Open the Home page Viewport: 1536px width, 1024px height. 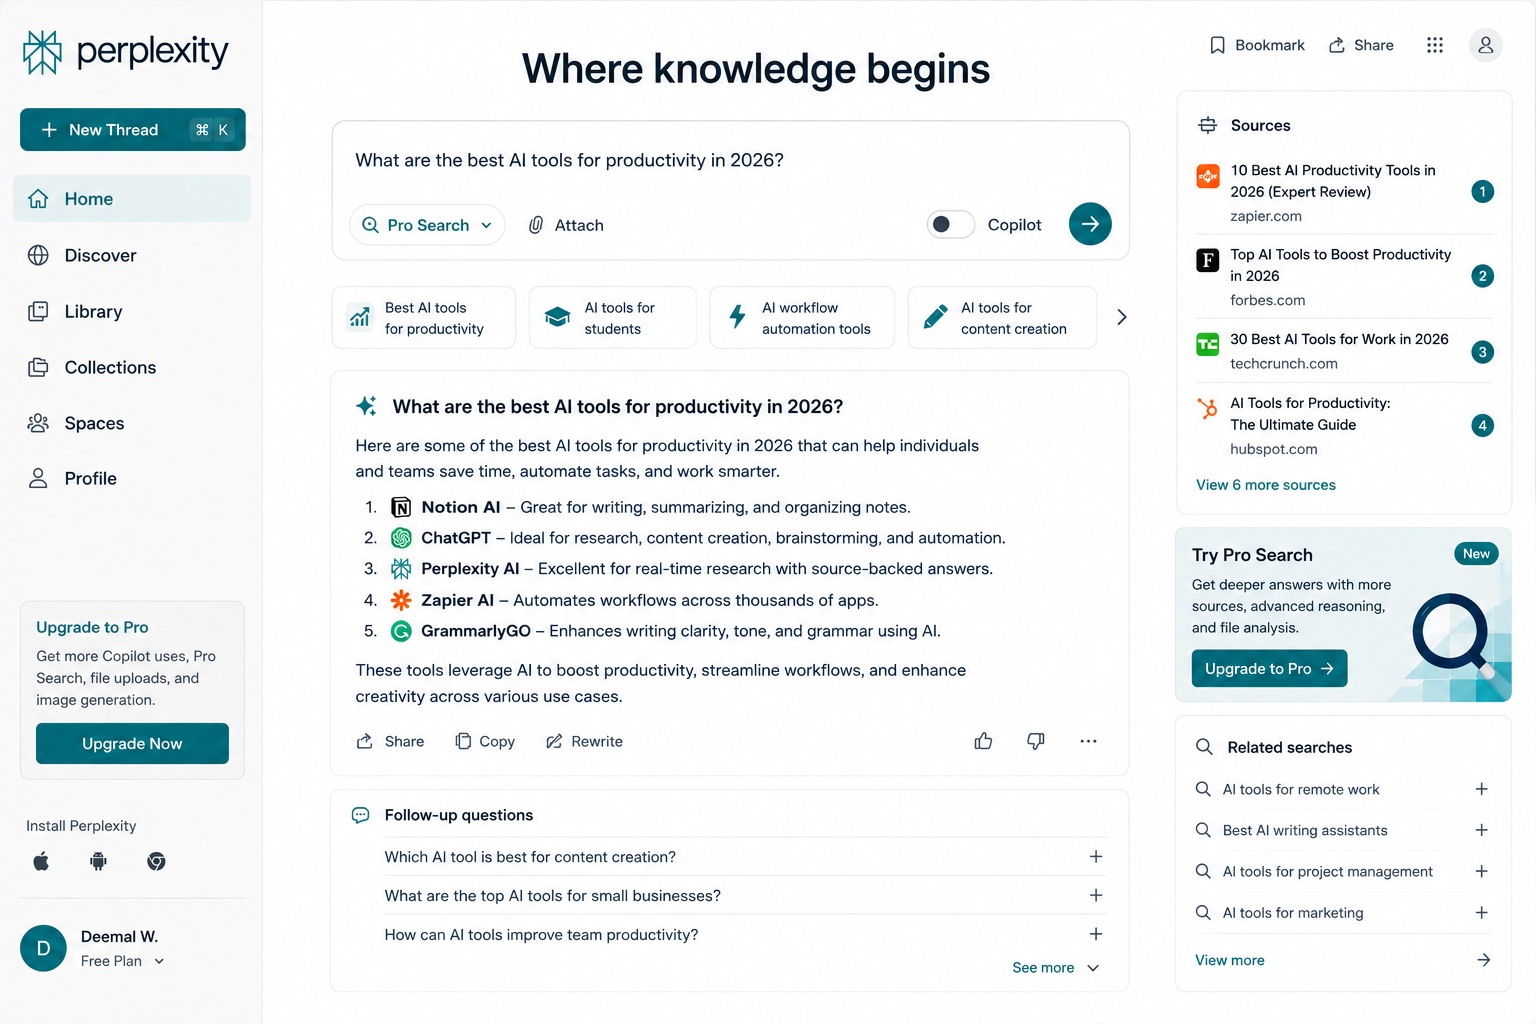click(132, 199)
